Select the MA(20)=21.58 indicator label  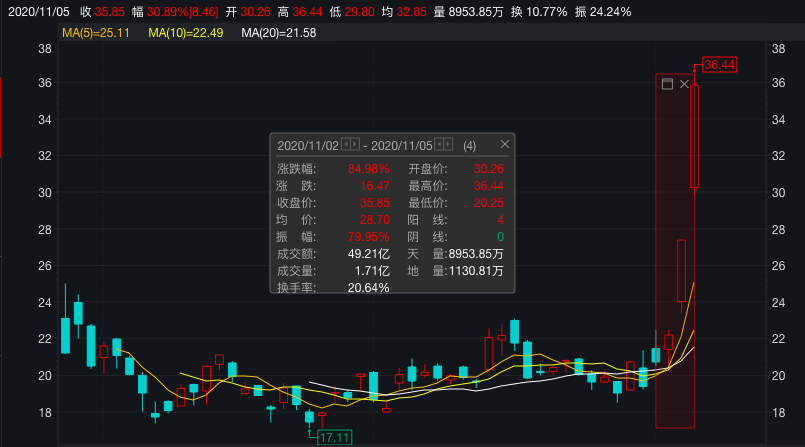click(x=279, y=33)
